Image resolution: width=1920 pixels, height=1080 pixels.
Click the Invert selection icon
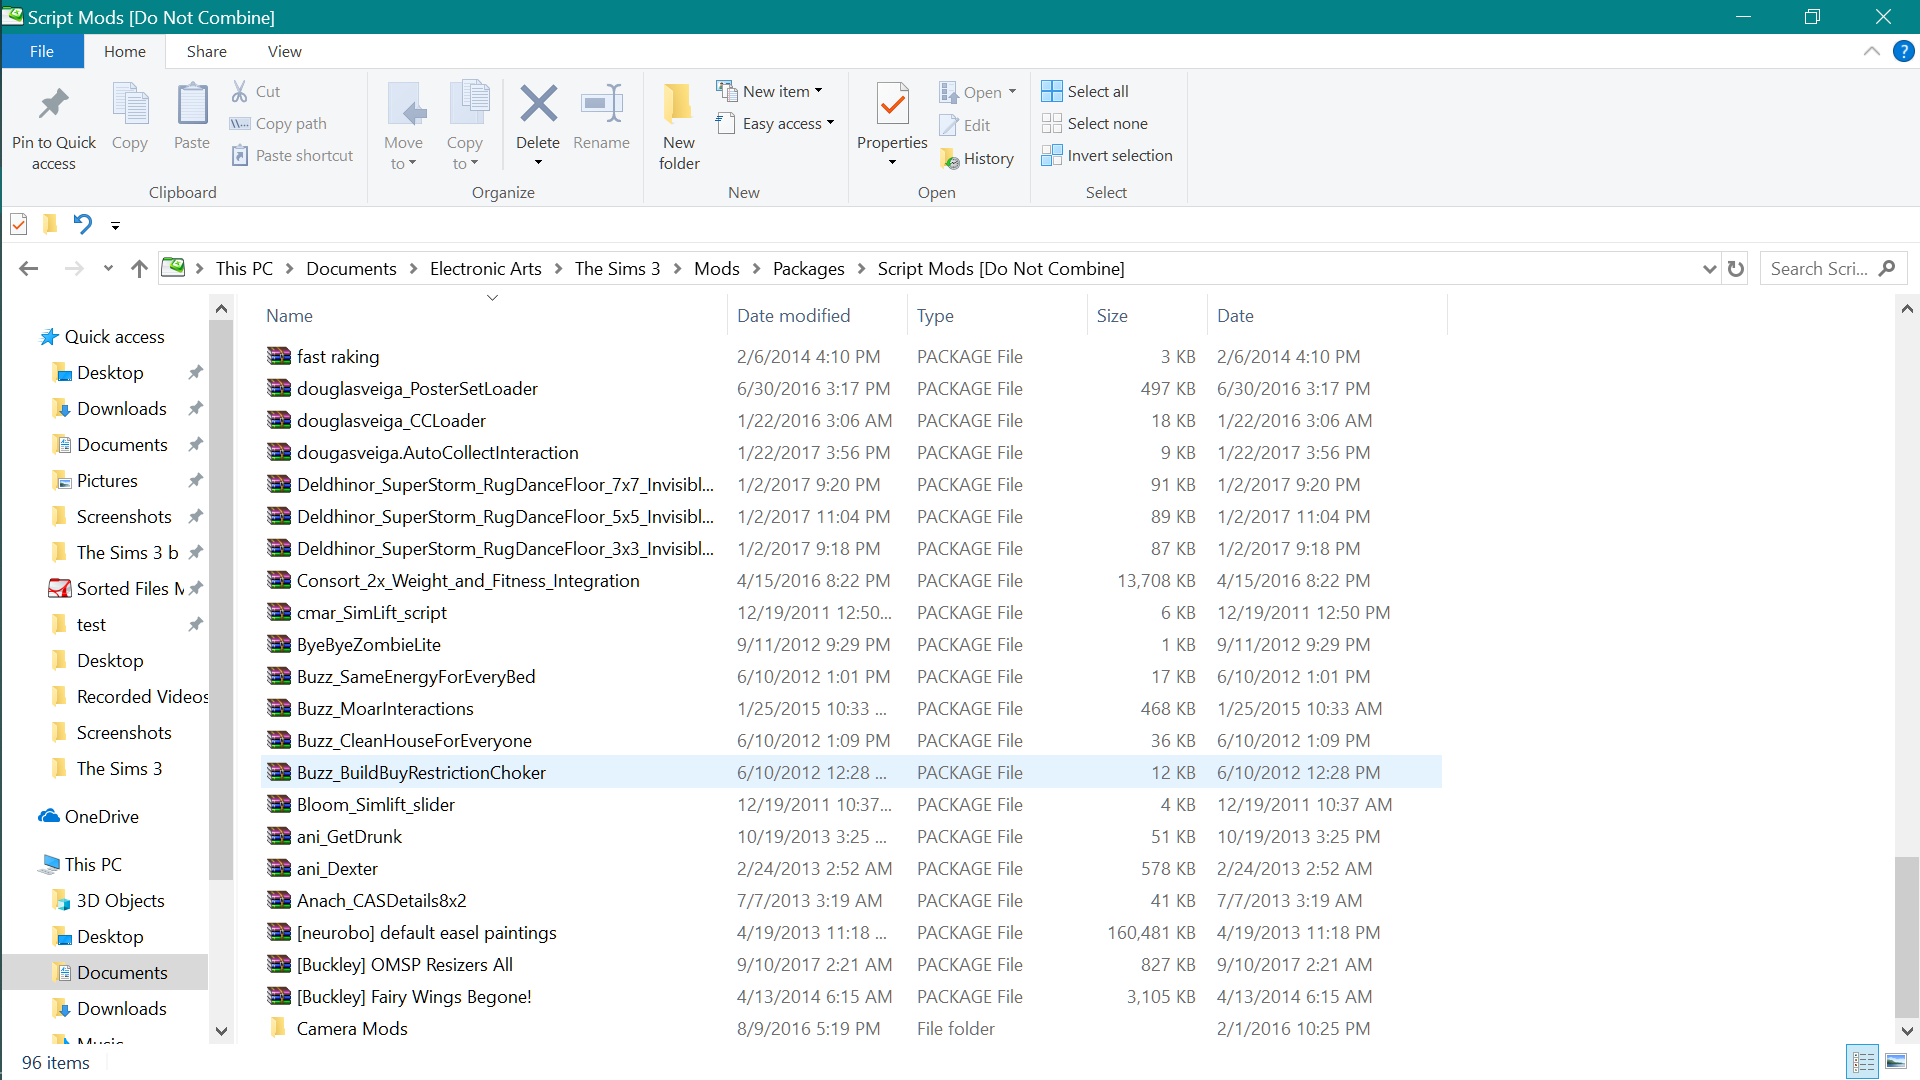pyautogui.click(x=1052, y=155)
